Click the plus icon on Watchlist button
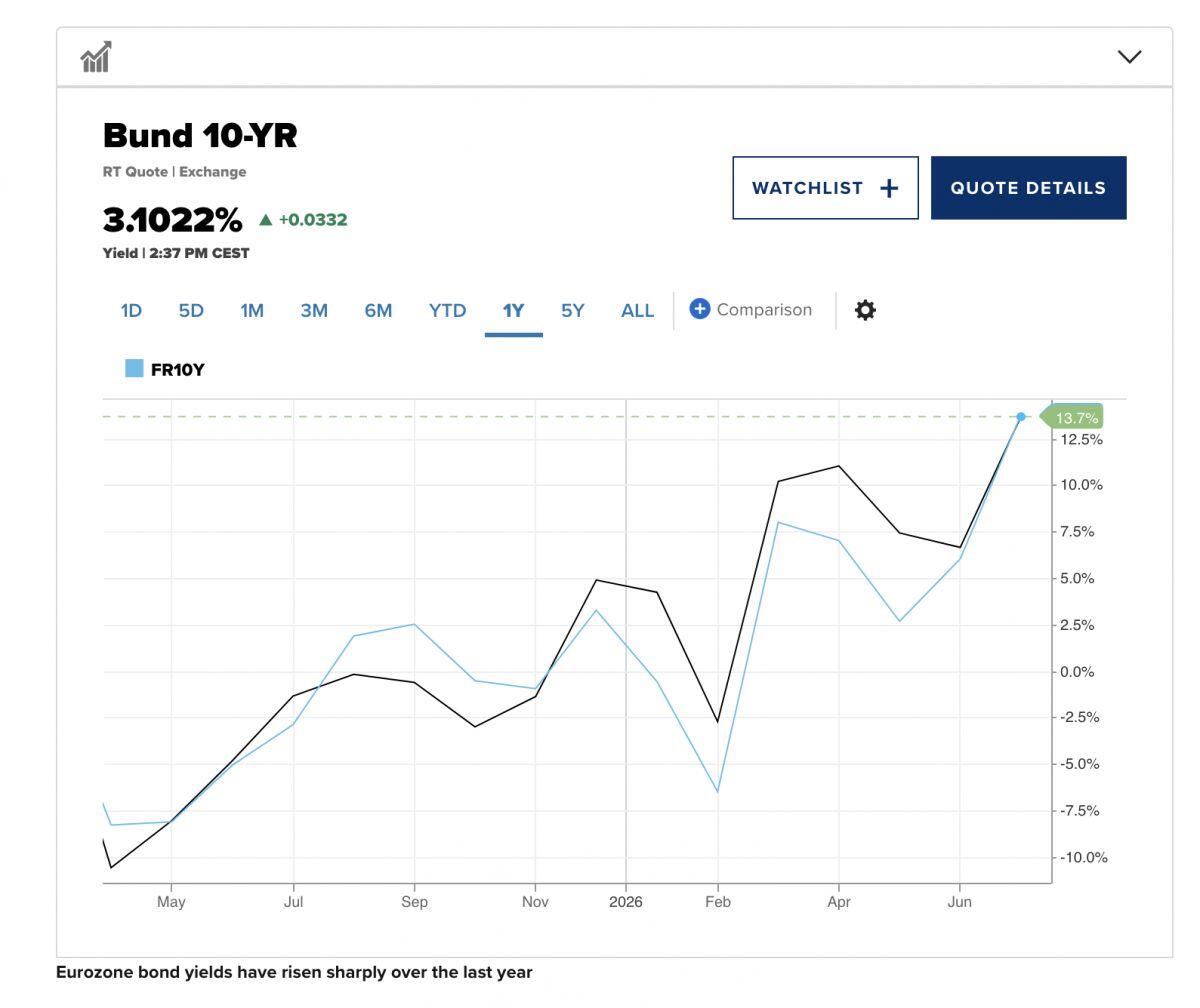The height and width of the screenshot is (1008, 1200). (889, 188)
